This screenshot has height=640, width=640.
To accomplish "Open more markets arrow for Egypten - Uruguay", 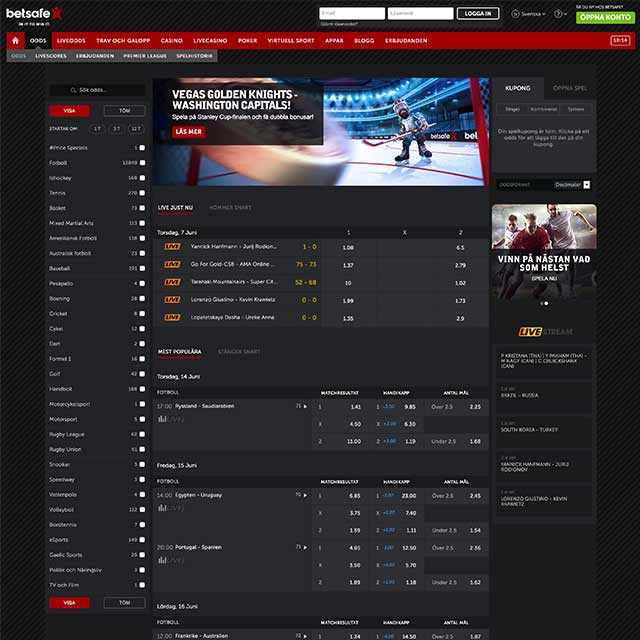I will (305, 496).
